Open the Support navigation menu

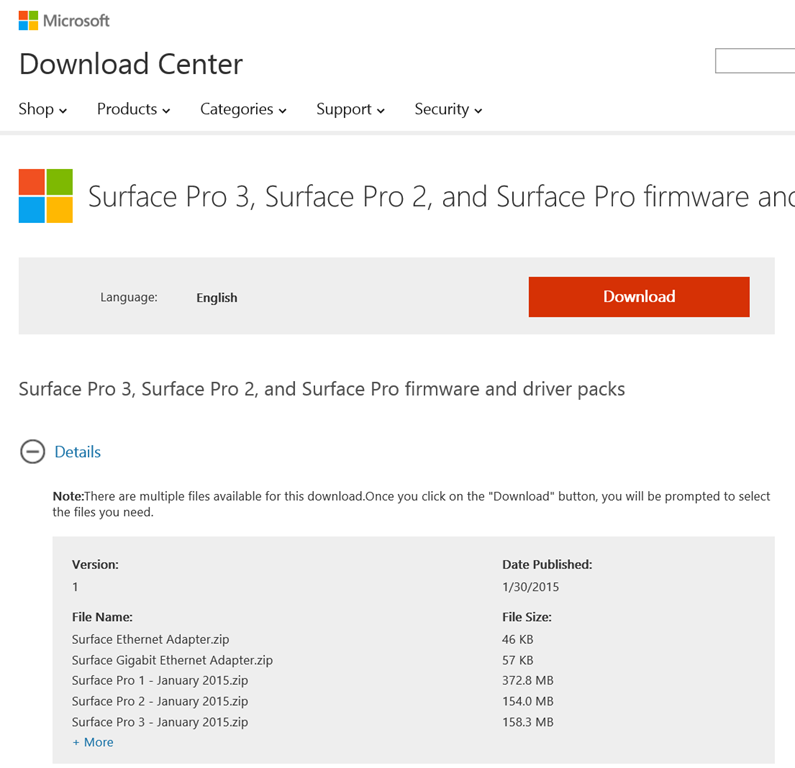tap(349, 109)
